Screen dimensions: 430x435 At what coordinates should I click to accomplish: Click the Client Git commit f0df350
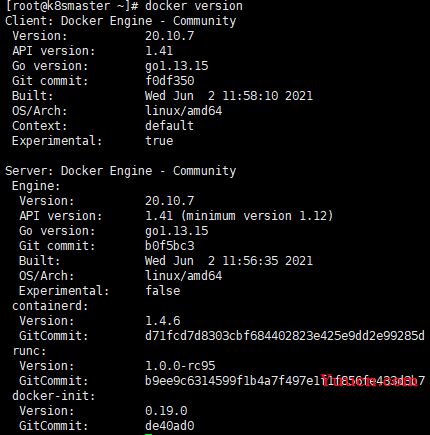point(169,81)
